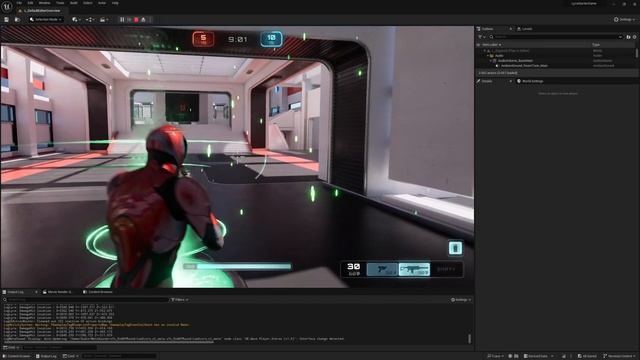
Task: Click the ammo count 30 display
Action: [x=353, y=267]
